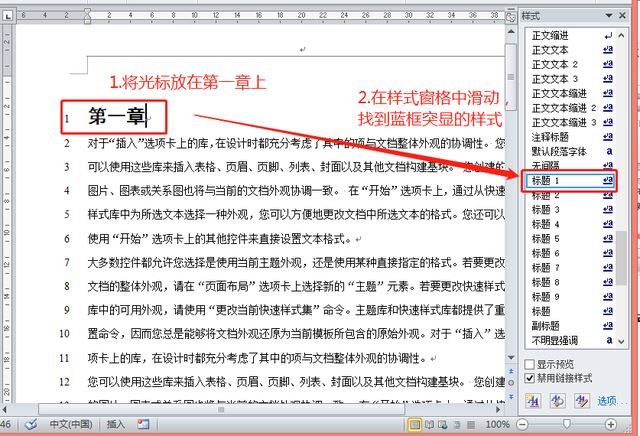
Task: Toggle the View Ruler button above the scrollbar
Action: click(x=511, y=17)
